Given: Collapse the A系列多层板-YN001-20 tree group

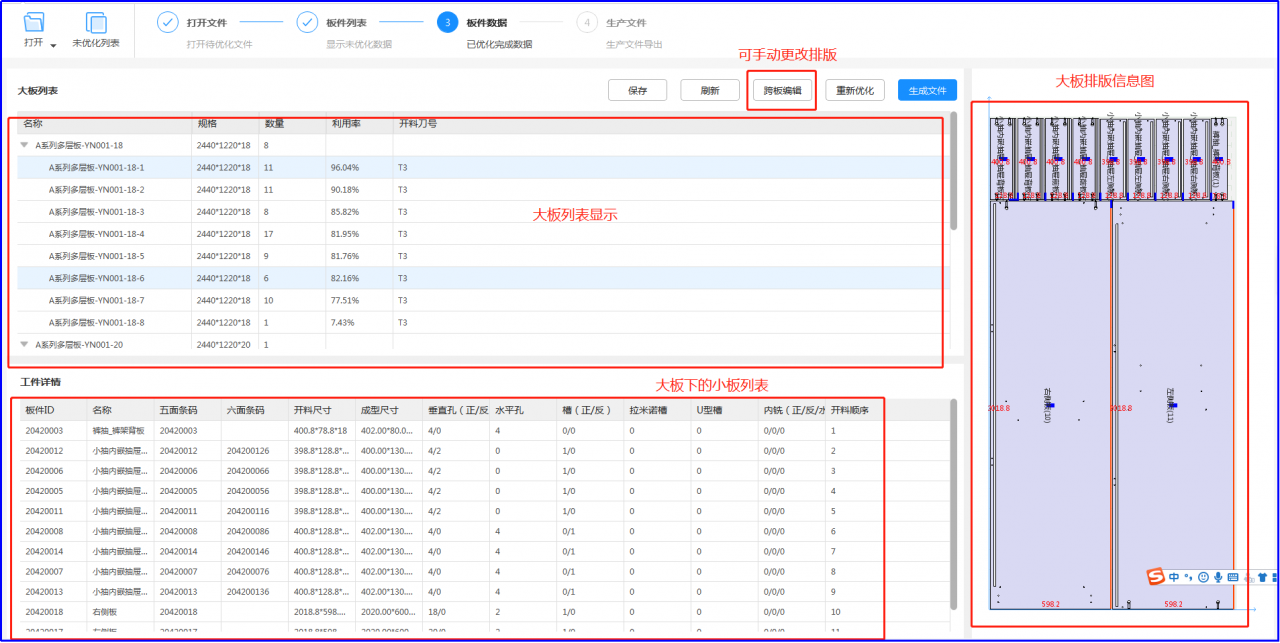Looking at the screenshot, I should tap(25, 344).
